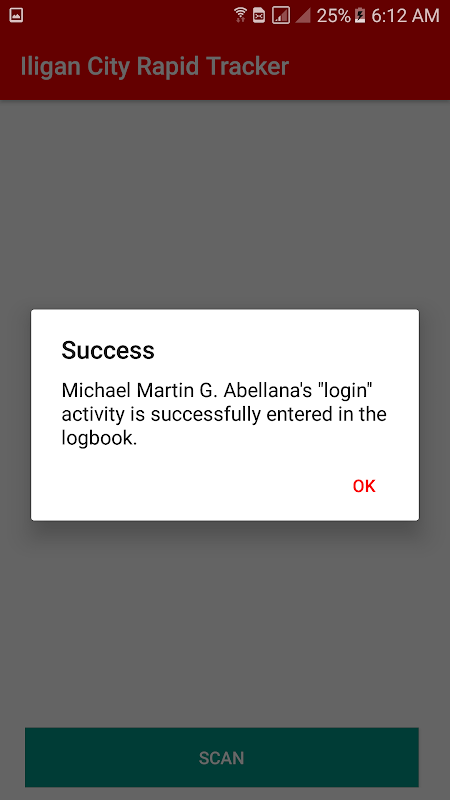This screenshot has width=450, height=800.
Task: Tap the SIM card status icon
Action: click(x=259, y=16)
